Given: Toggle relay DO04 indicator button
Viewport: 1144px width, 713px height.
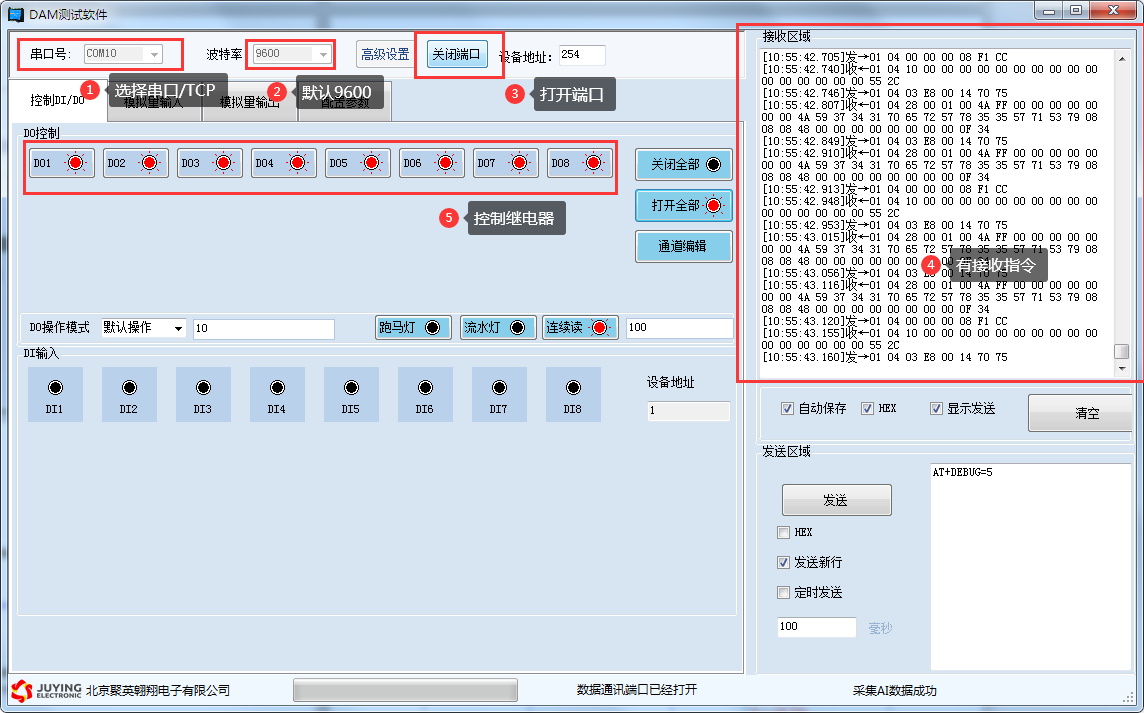Looking at the screenshot, I should pos(284,163).
